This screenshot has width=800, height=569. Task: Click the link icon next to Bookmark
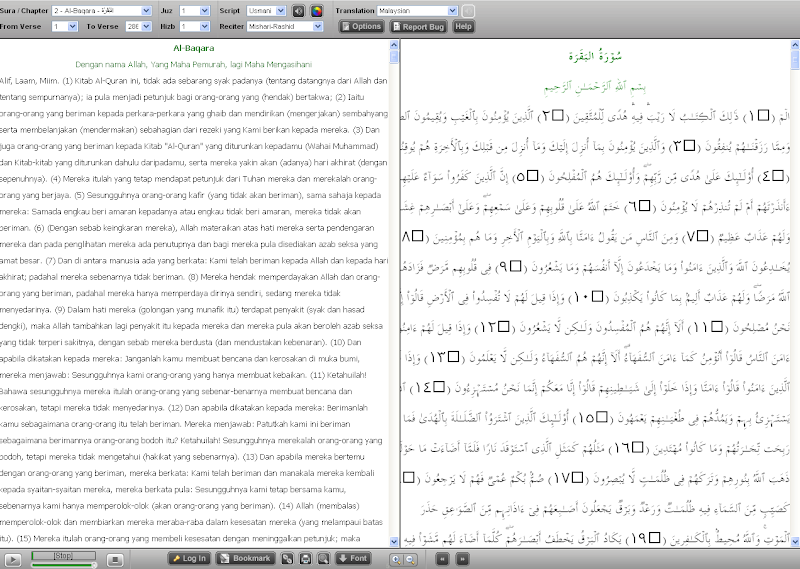(x=287, y=559)
